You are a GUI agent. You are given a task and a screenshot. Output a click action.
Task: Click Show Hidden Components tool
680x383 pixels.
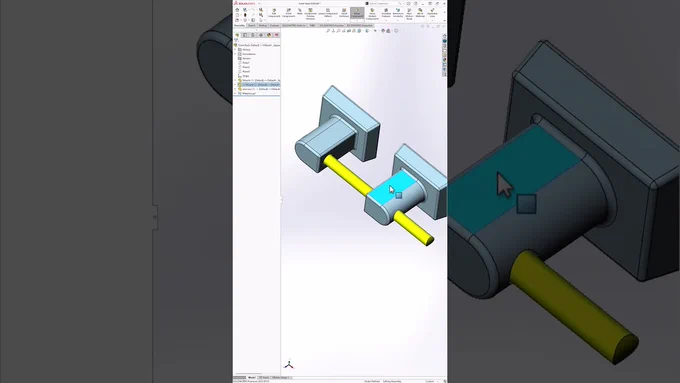[372, 14]
